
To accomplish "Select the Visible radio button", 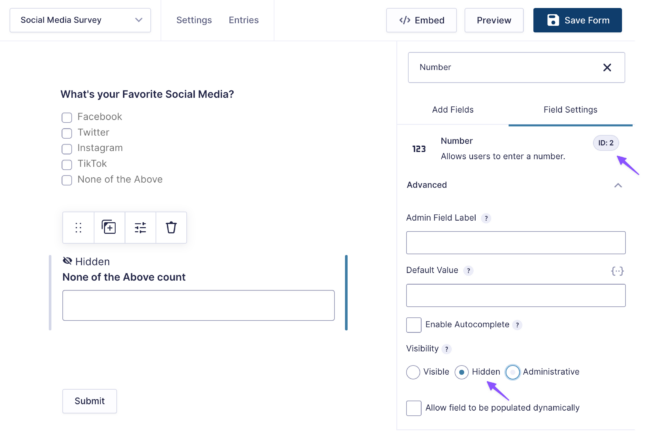I will (x=413, y=372).
